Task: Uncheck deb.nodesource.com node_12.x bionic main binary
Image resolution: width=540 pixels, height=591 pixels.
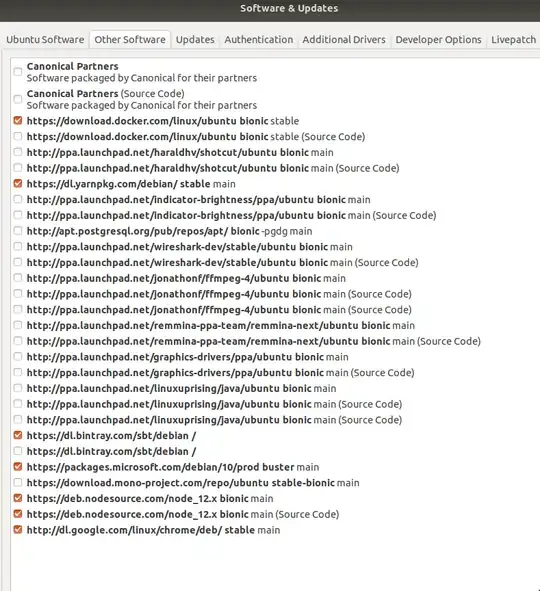Action: pyautogui.click(x=18, y=498)
